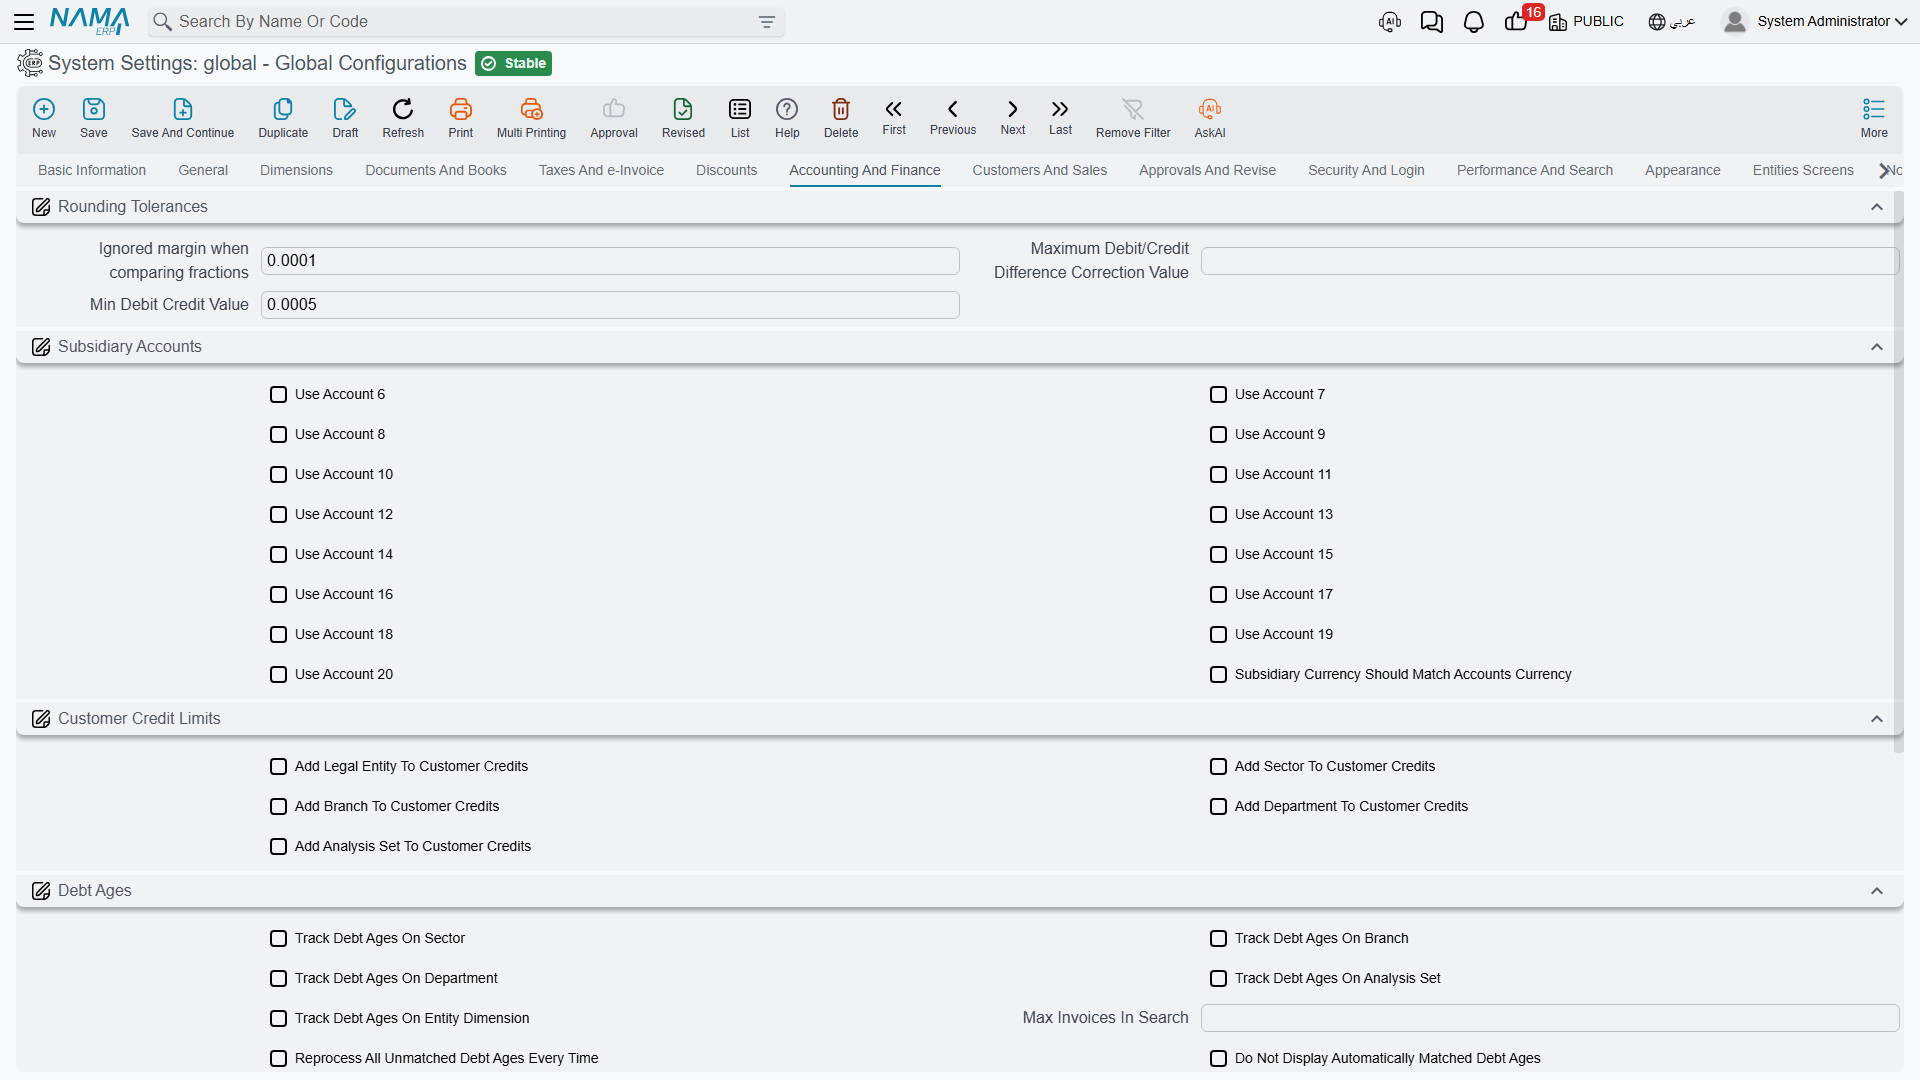Open the hamburger main menu
Image resolution: width=1920 pixels, height=1080 pixels.
click(24, 21)
